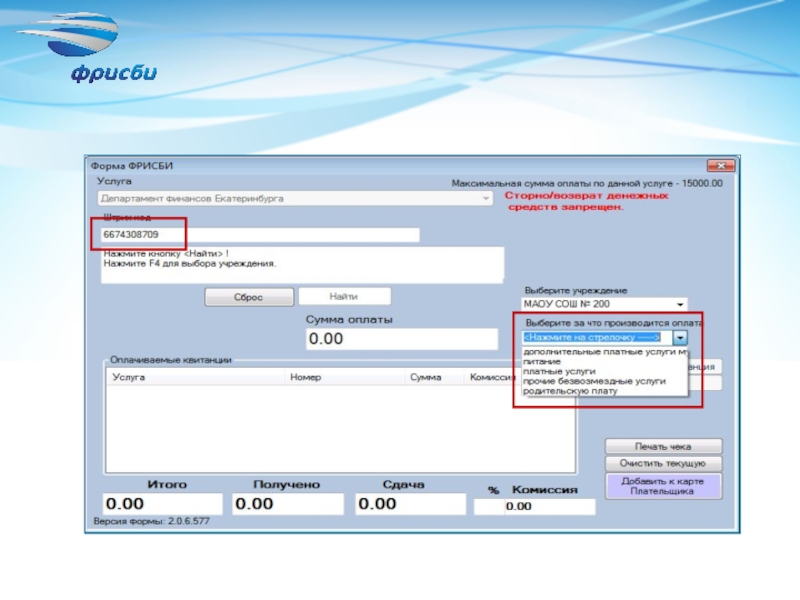Click the commission percent field

(x=489, y=507)
